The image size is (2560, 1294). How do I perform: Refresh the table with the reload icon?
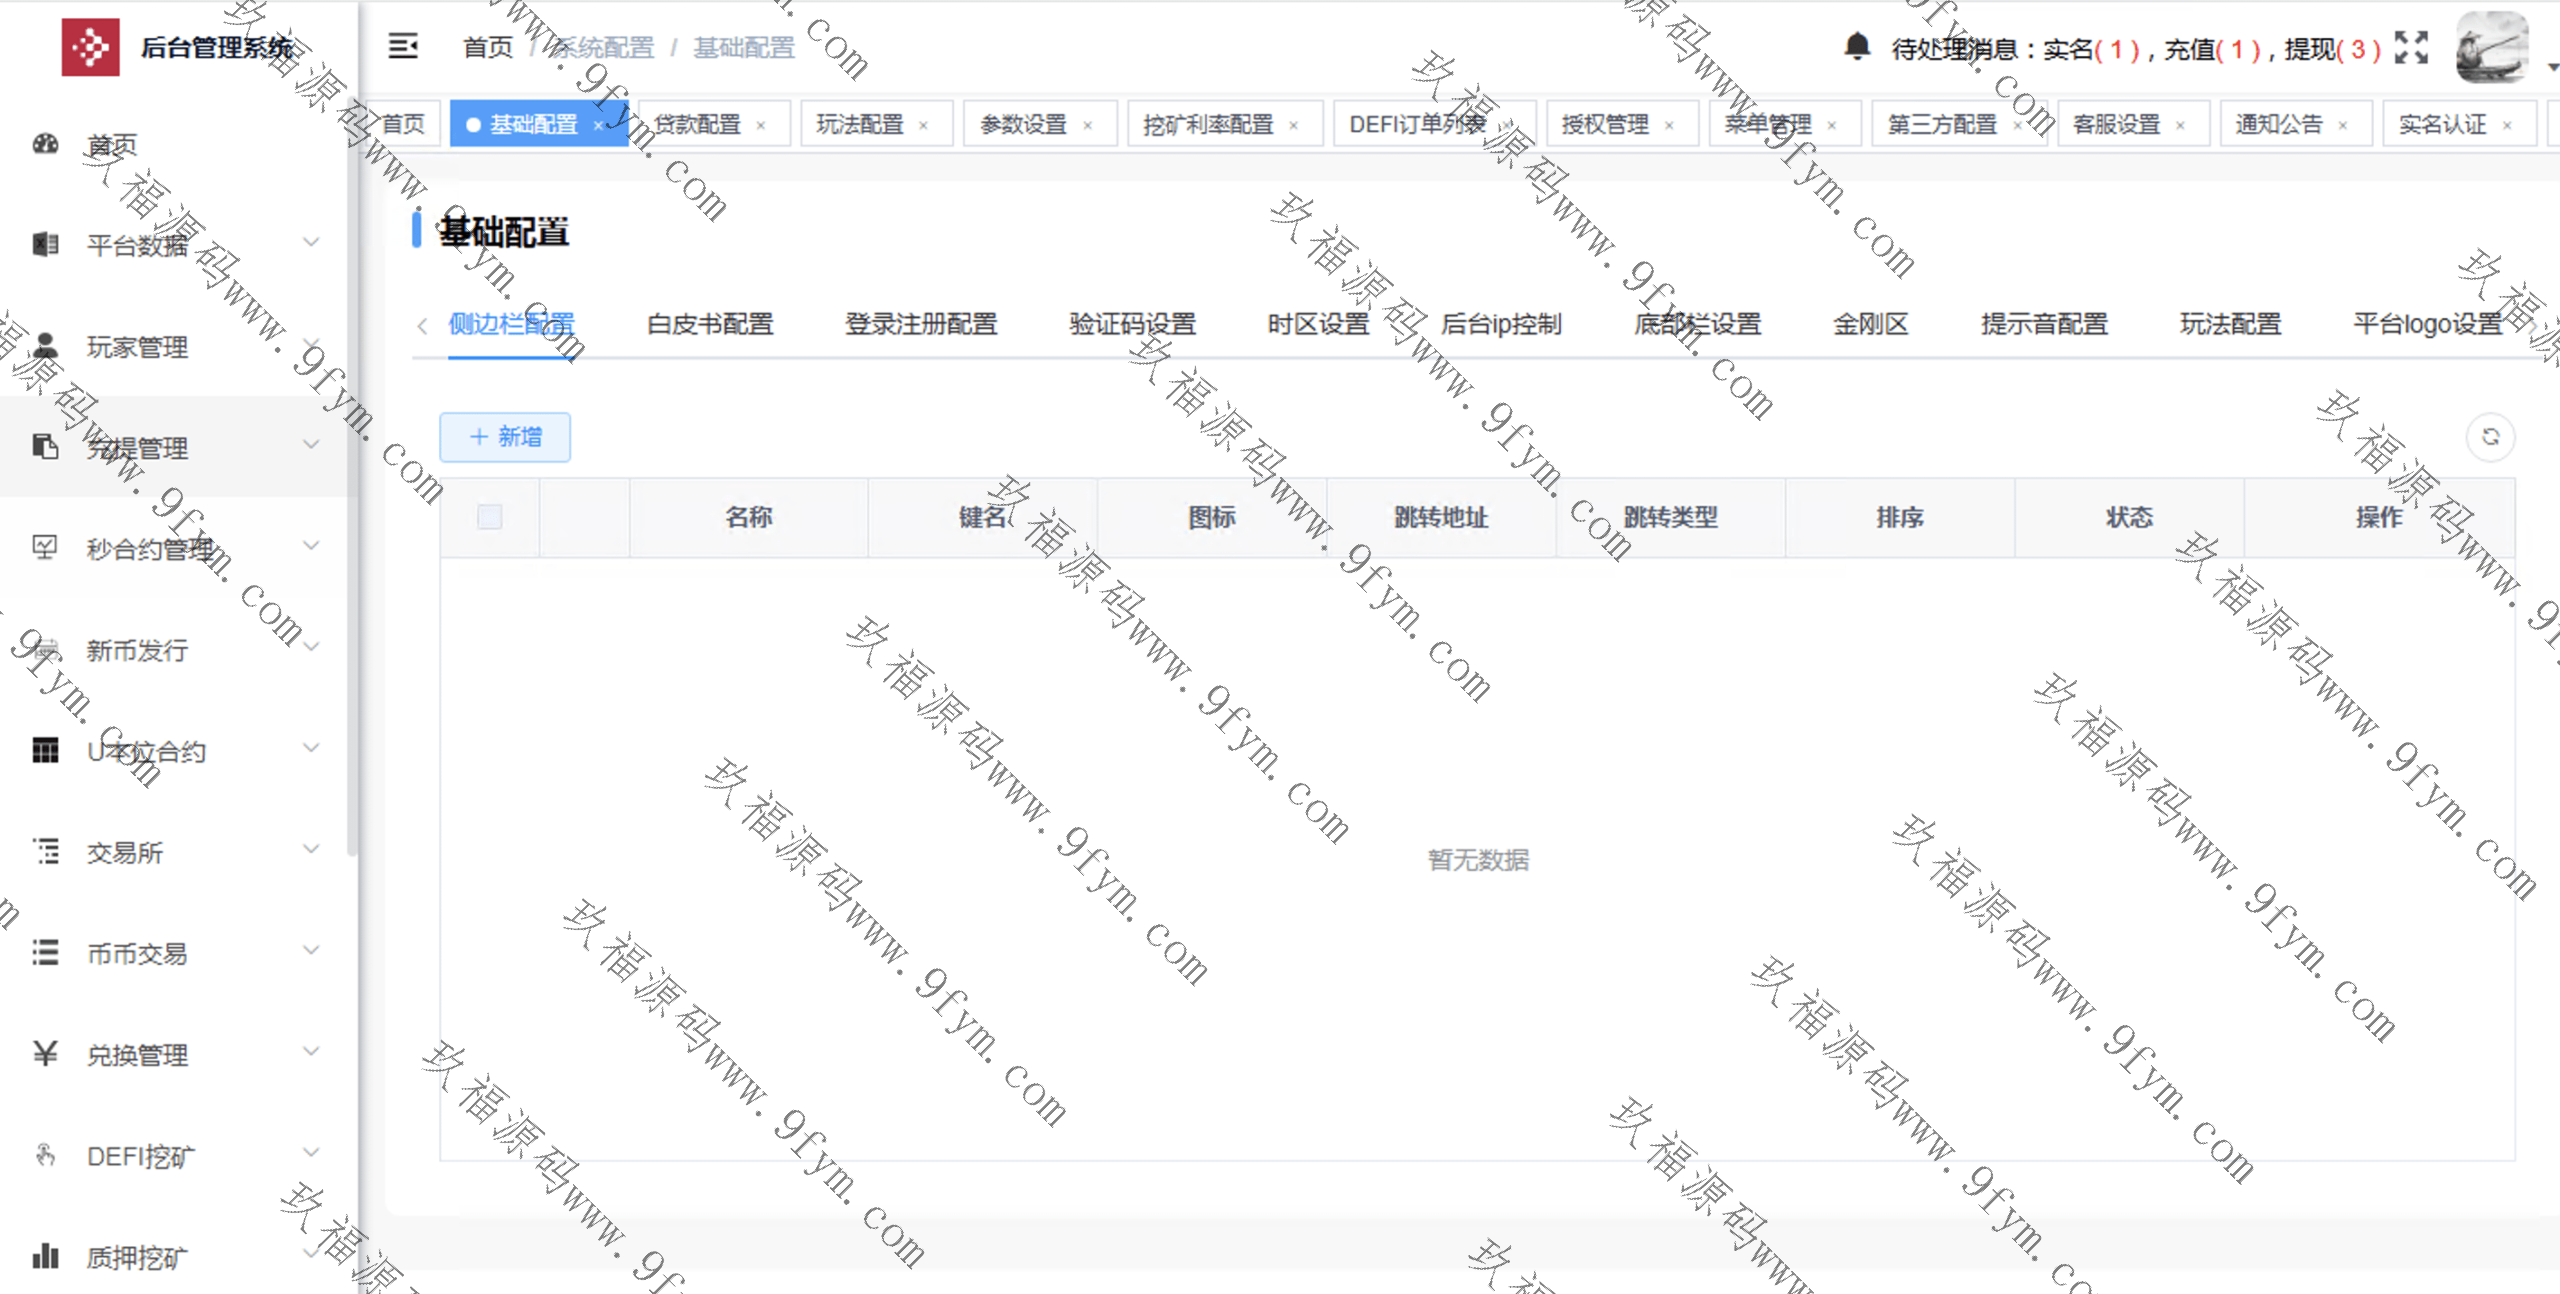click(2491, 437)
